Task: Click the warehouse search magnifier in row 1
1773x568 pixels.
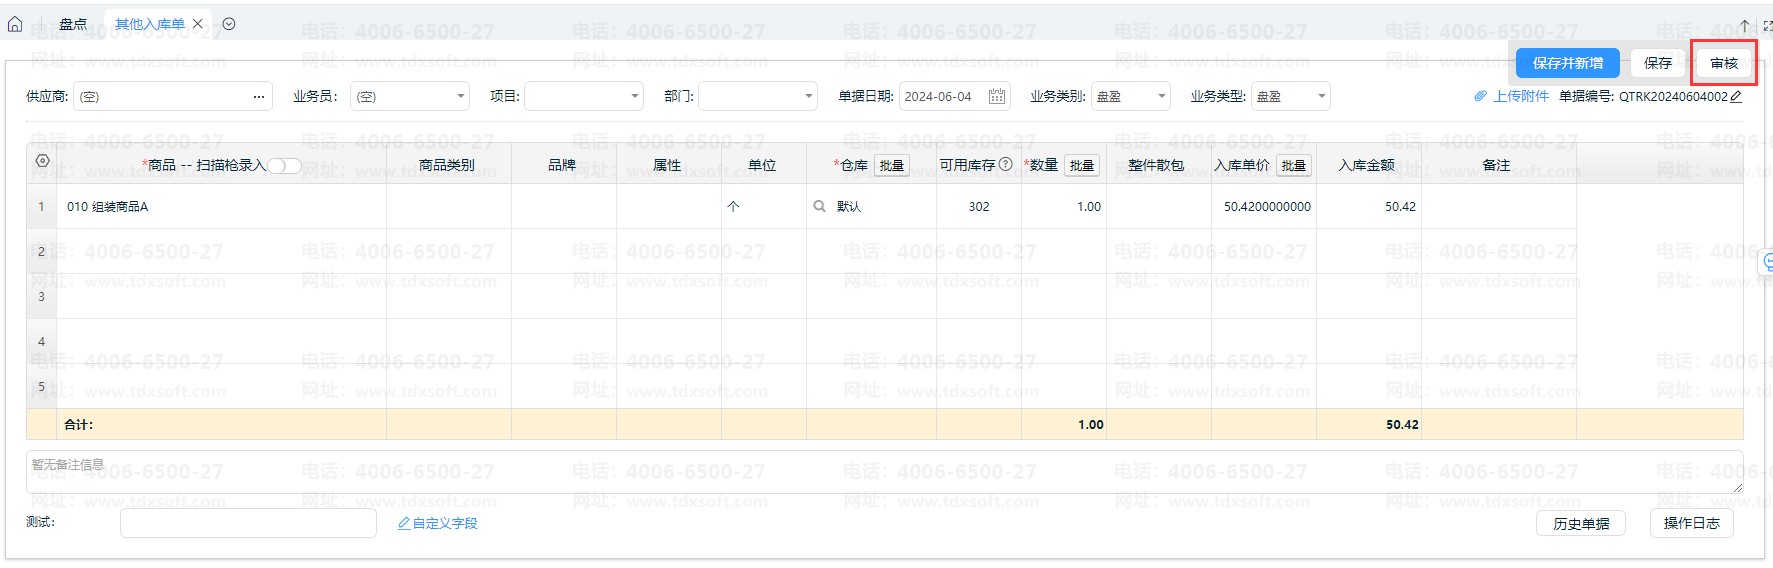Action: coord(819,207)
